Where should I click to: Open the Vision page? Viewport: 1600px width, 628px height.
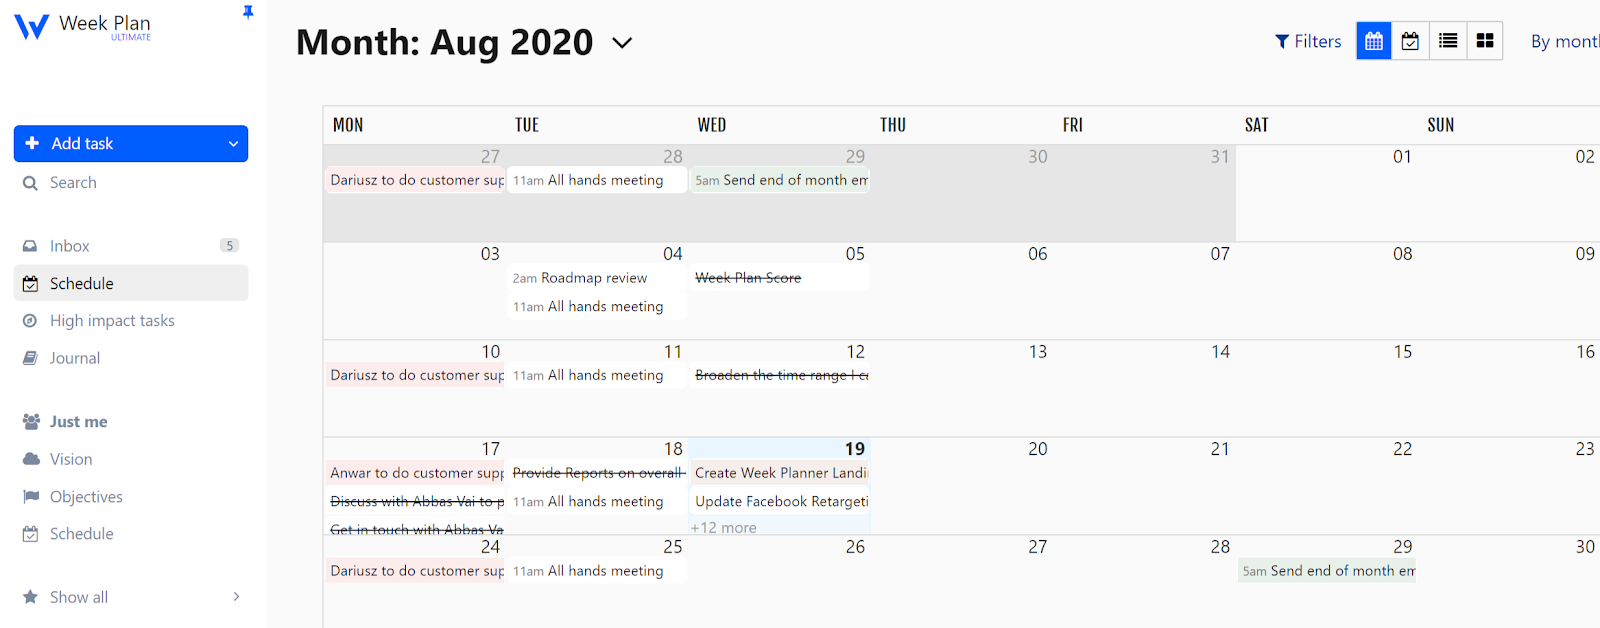[71, 459]
